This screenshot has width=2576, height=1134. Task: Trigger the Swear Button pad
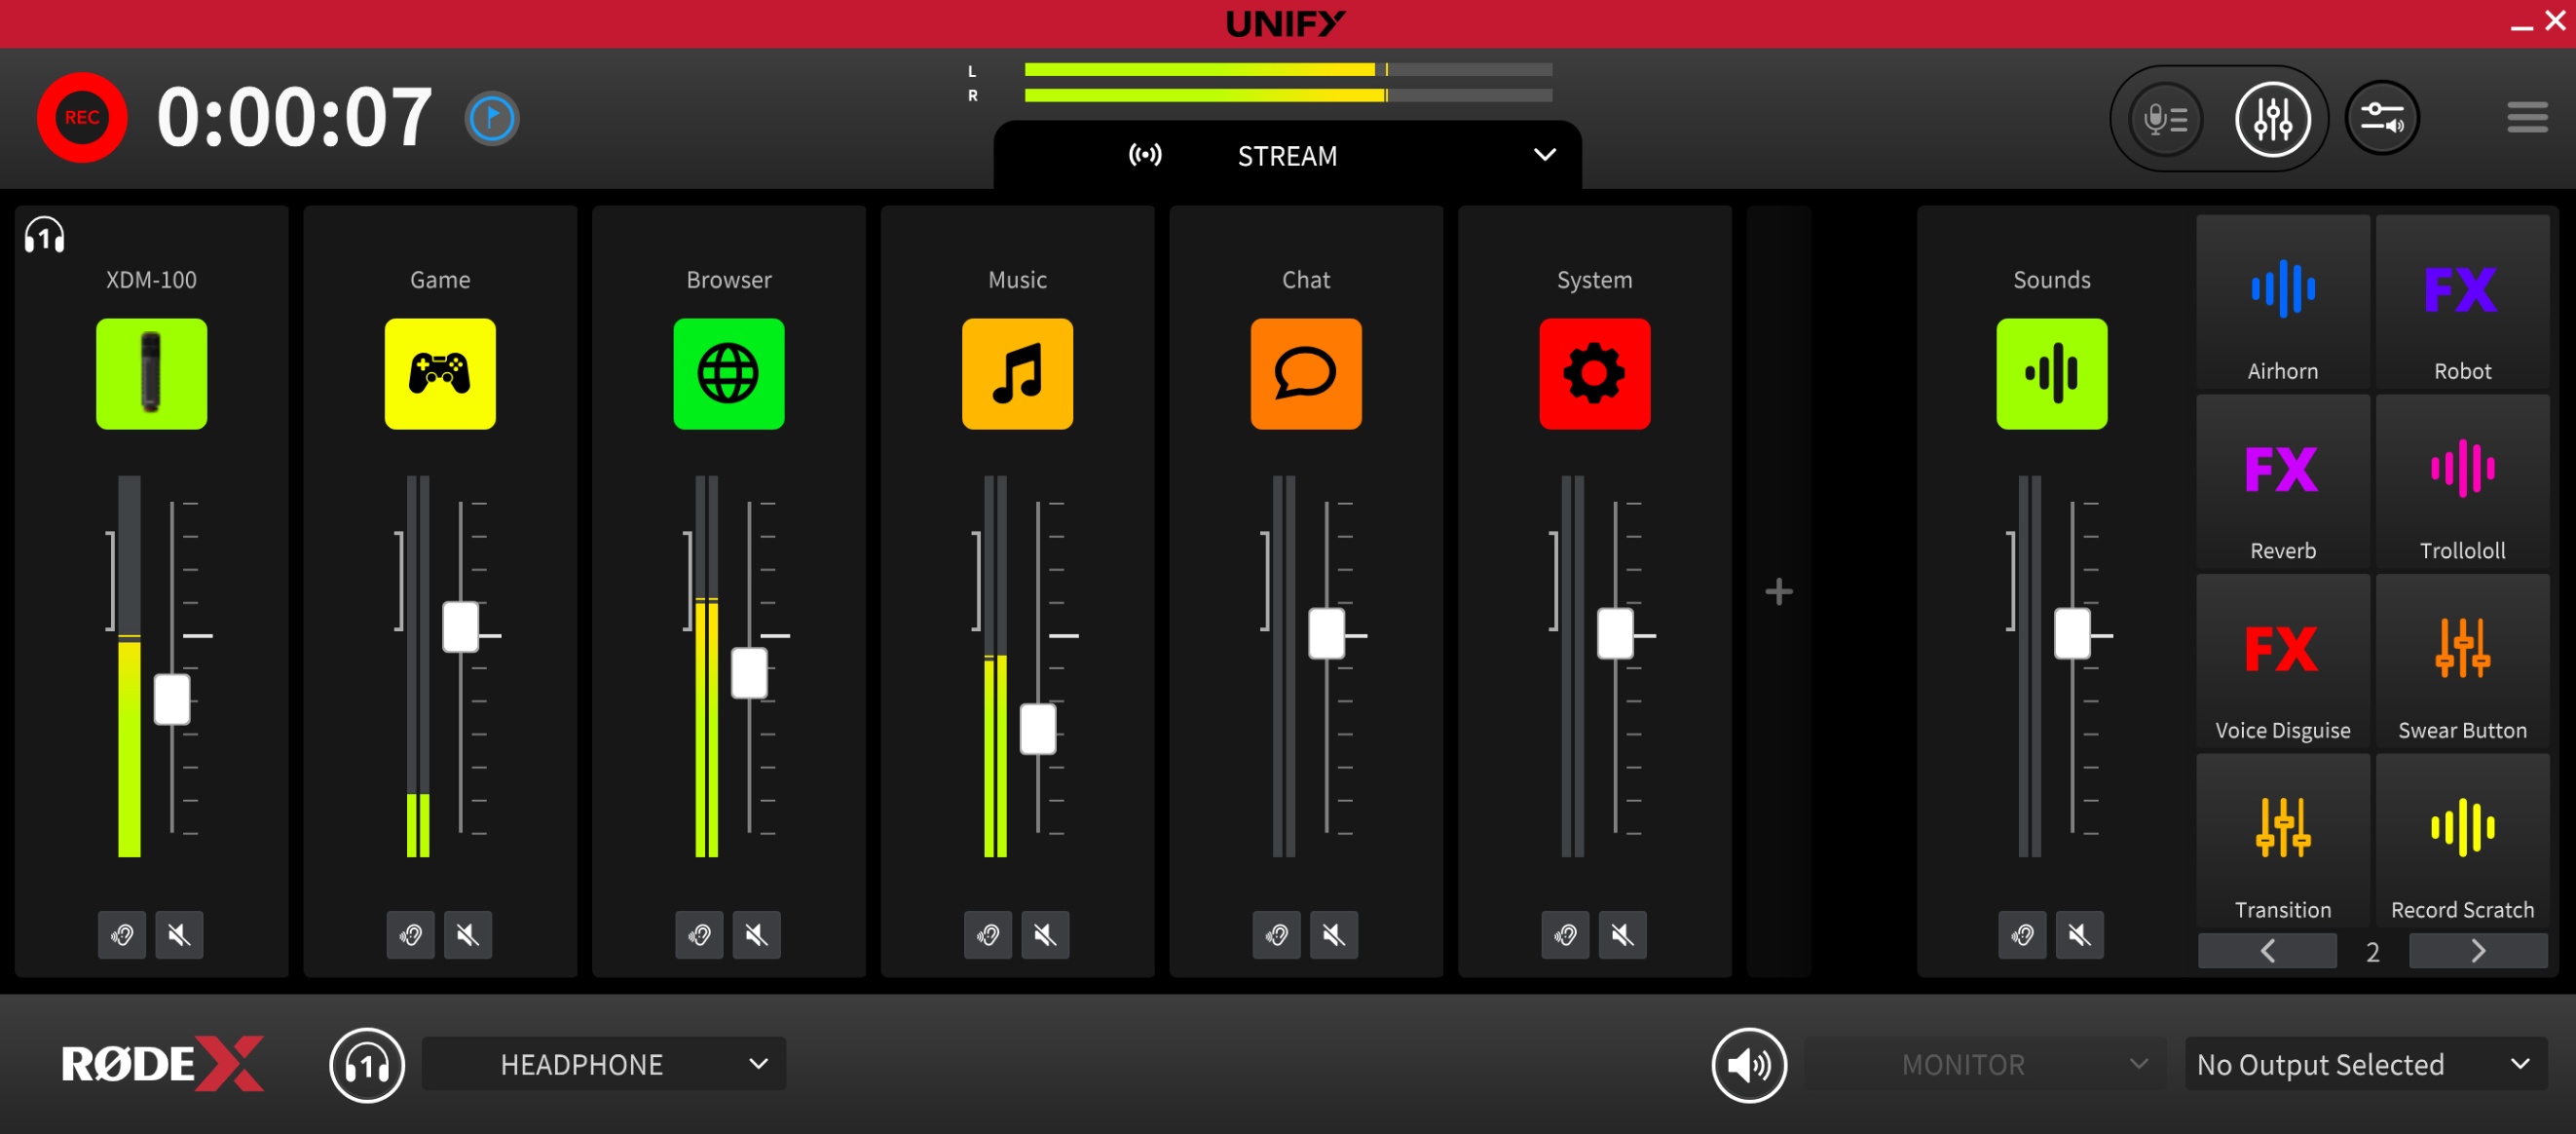point(2462,661)
